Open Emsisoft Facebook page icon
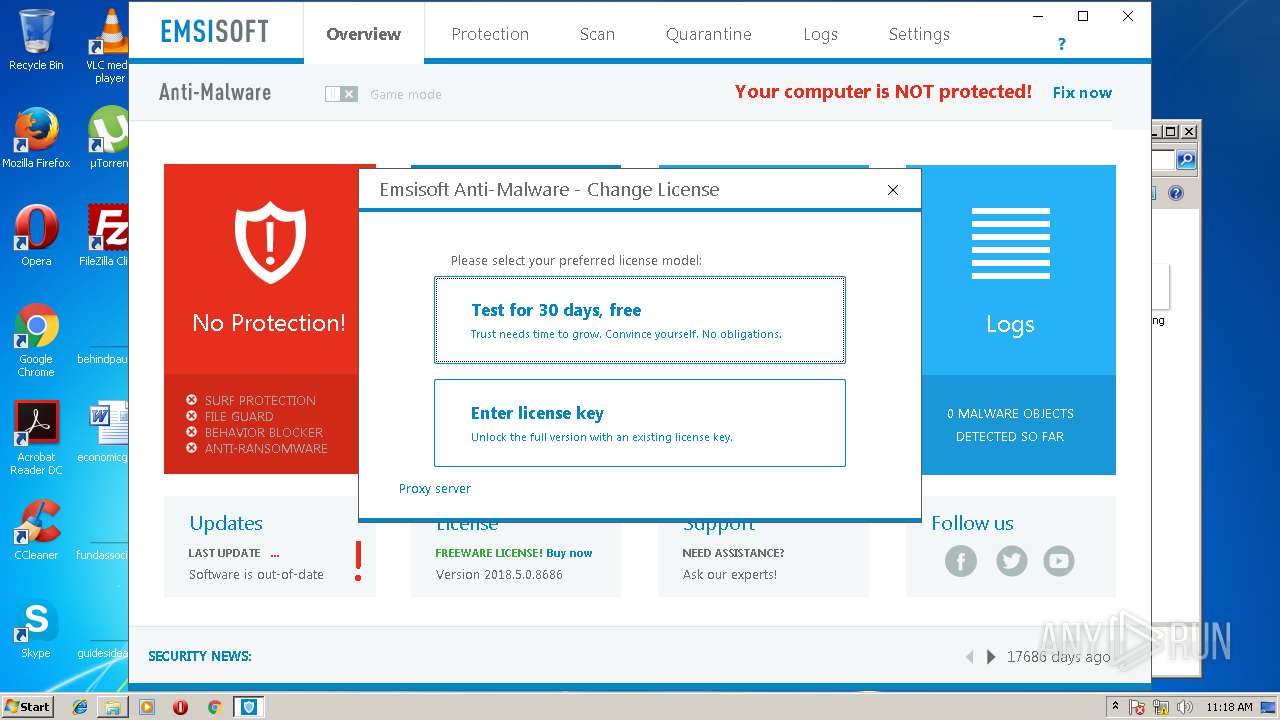Viewport: 1280px width, 720px height. pyautogui.click(x=961, y=561)
